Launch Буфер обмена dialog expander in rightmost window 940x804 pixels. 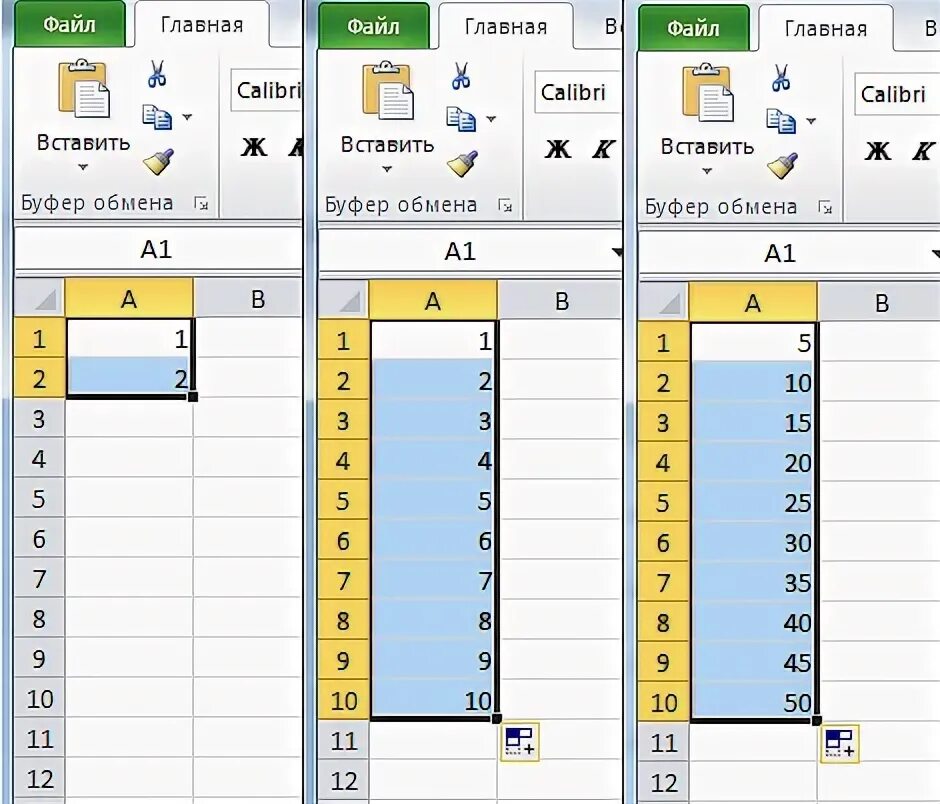click(825, 208)
